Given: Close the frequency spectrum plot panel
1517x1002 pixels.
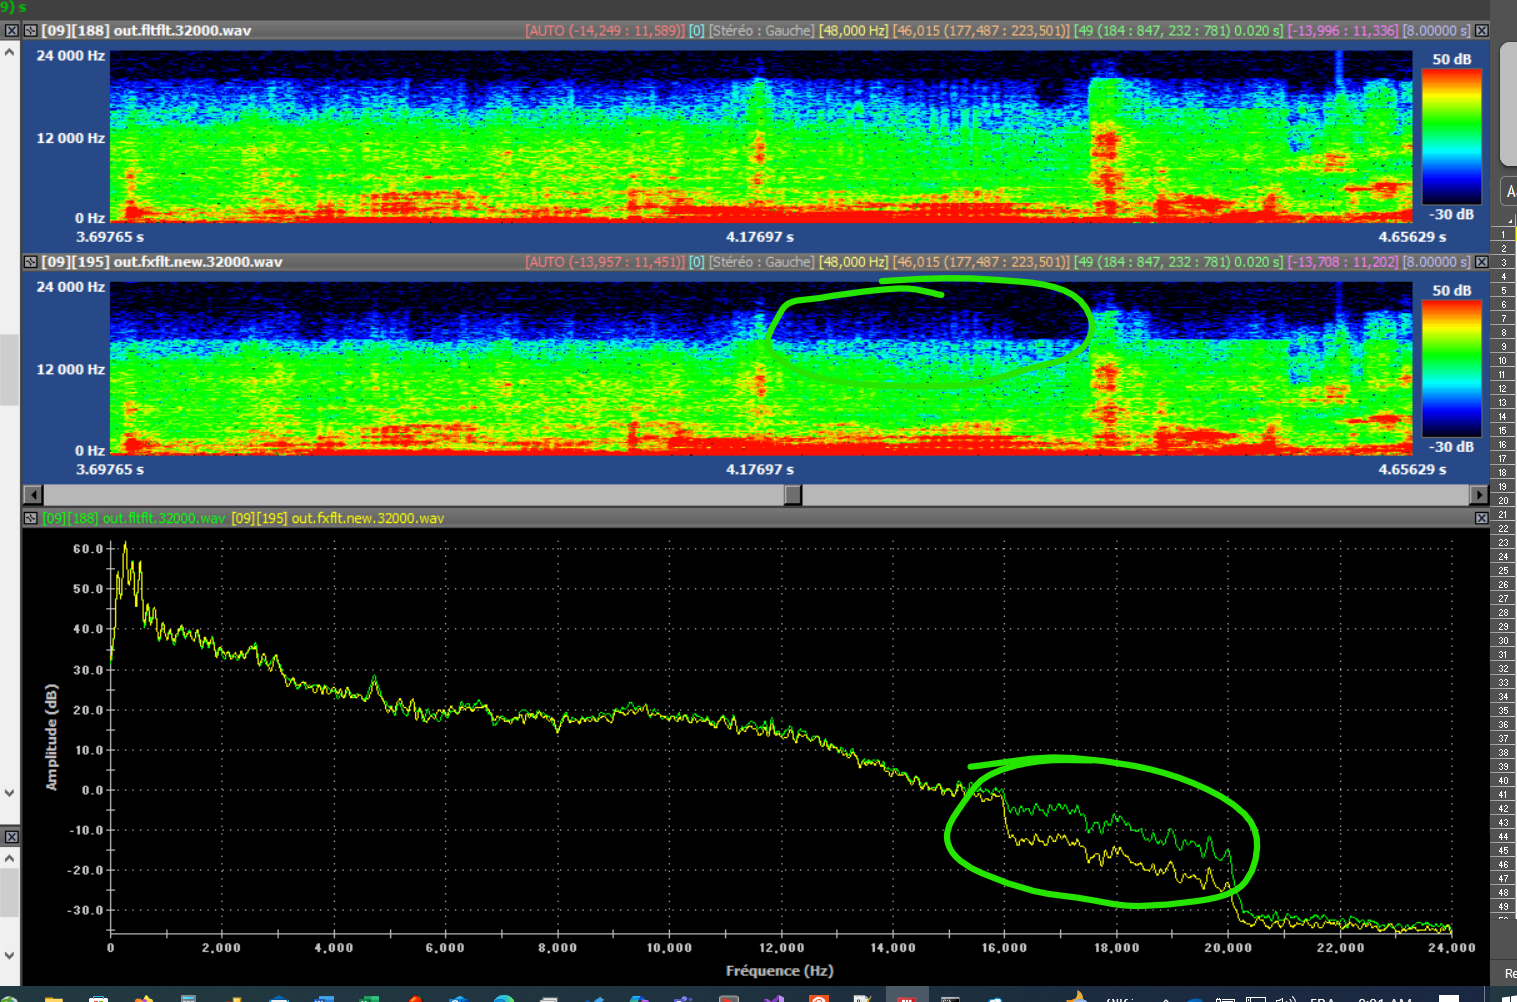Looking at the screenshot, I should pyautogui.click(x=1481, y=518).
